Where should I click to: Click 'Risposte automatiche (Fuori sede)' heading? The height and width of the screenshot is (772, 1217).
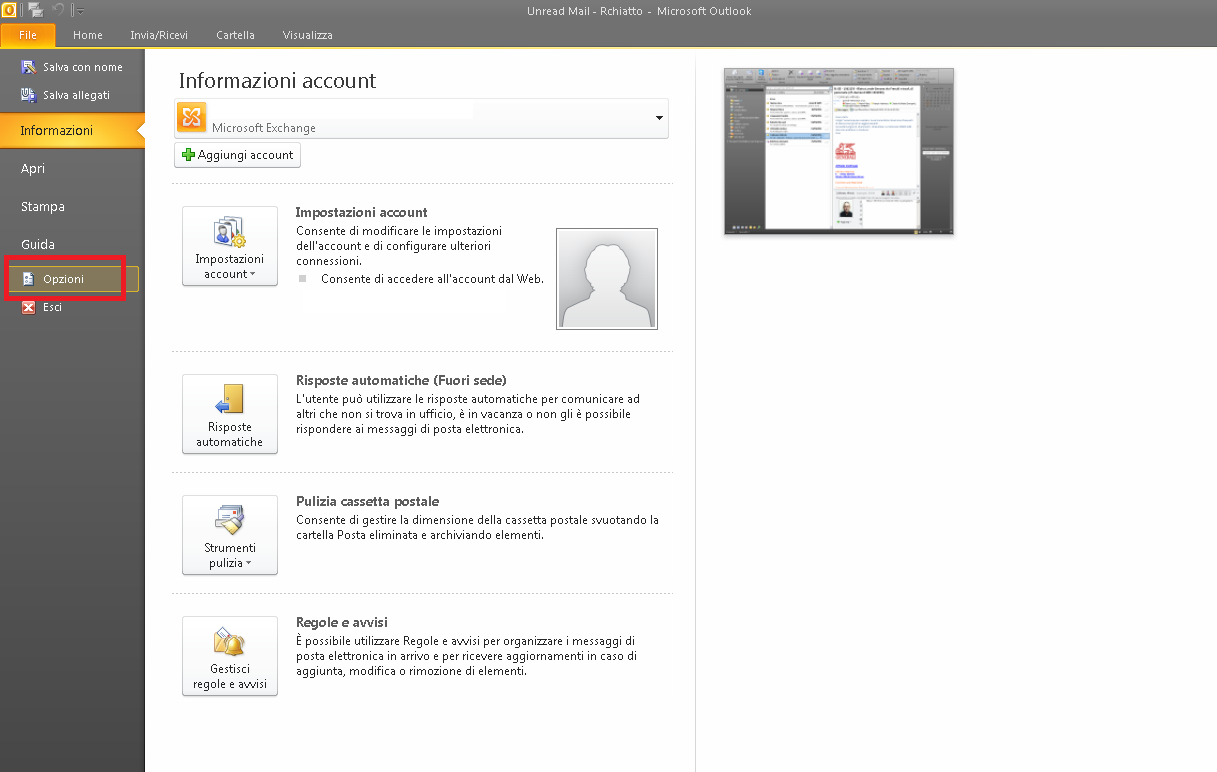(x=401, y=380)
